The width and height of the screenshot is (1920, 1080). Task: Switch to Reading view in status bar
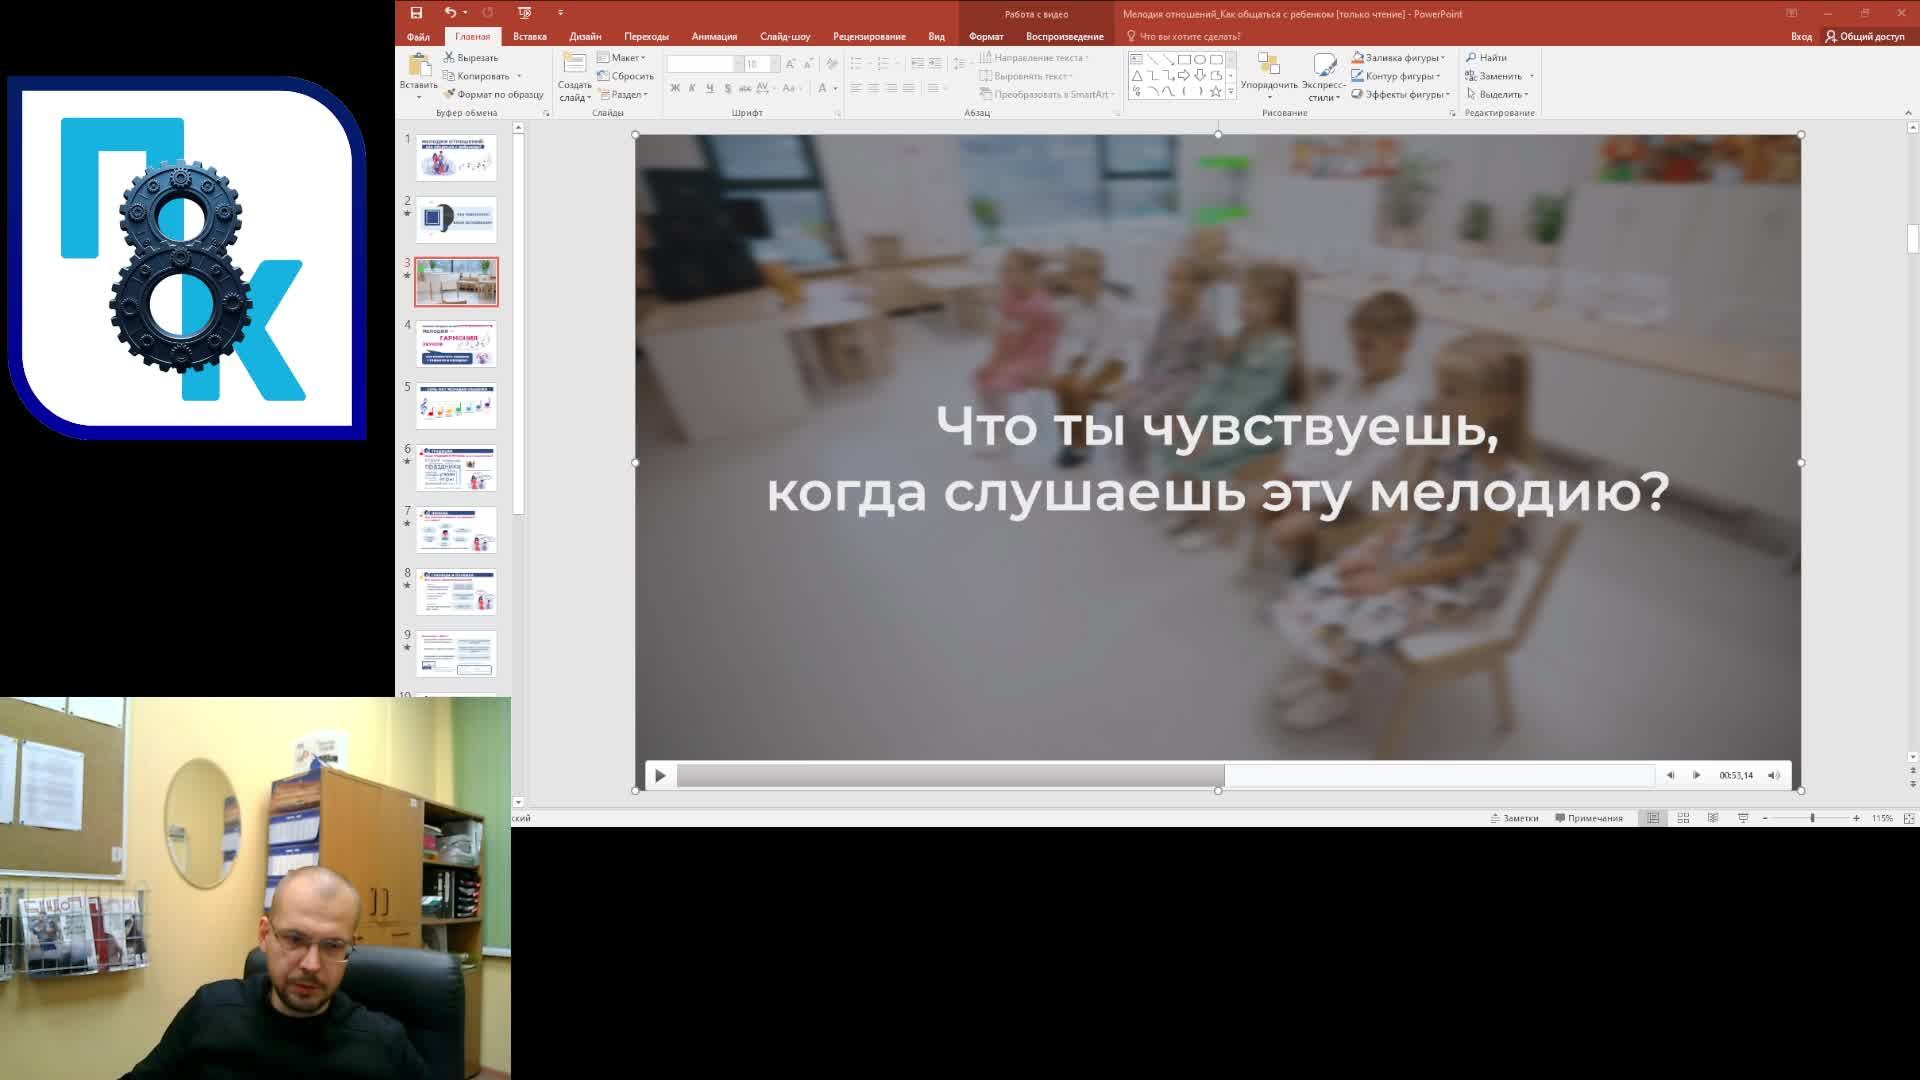tap(1712, 817)
